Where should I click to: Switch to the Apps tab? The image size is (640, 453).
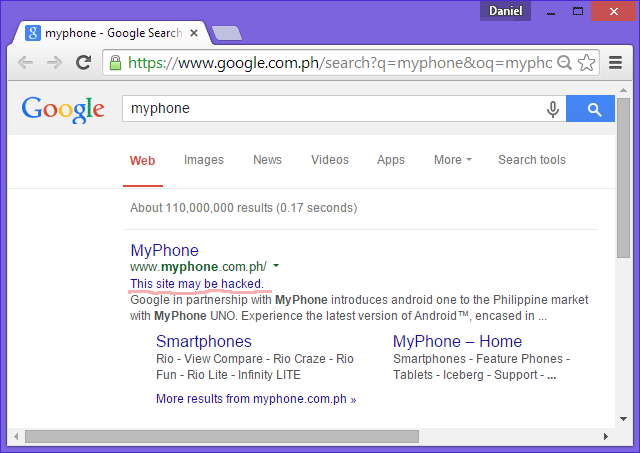click(x=391, y=160)
